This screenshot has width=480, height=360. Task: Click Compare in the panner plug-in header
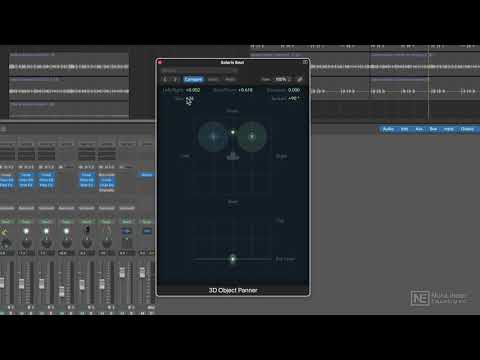(x=193, y=79)
